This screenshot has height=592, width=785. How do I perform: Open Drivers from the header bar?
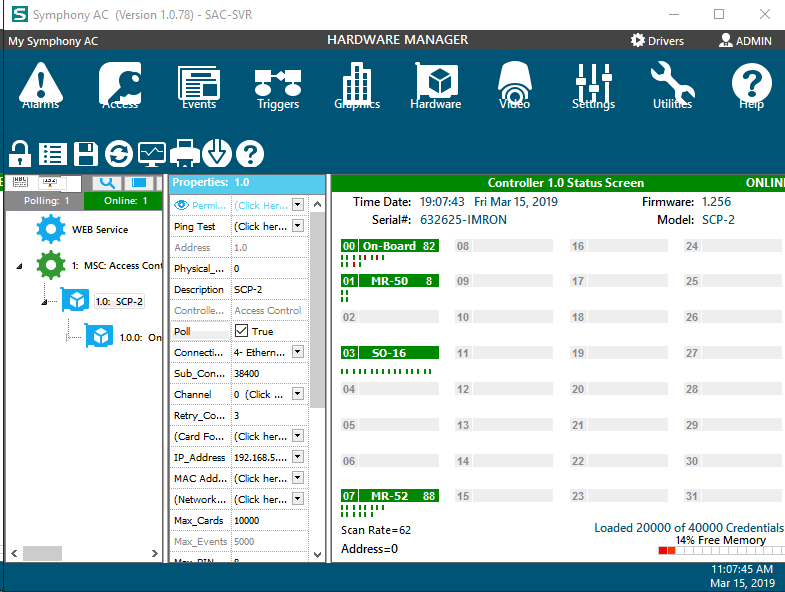point(657,41)
